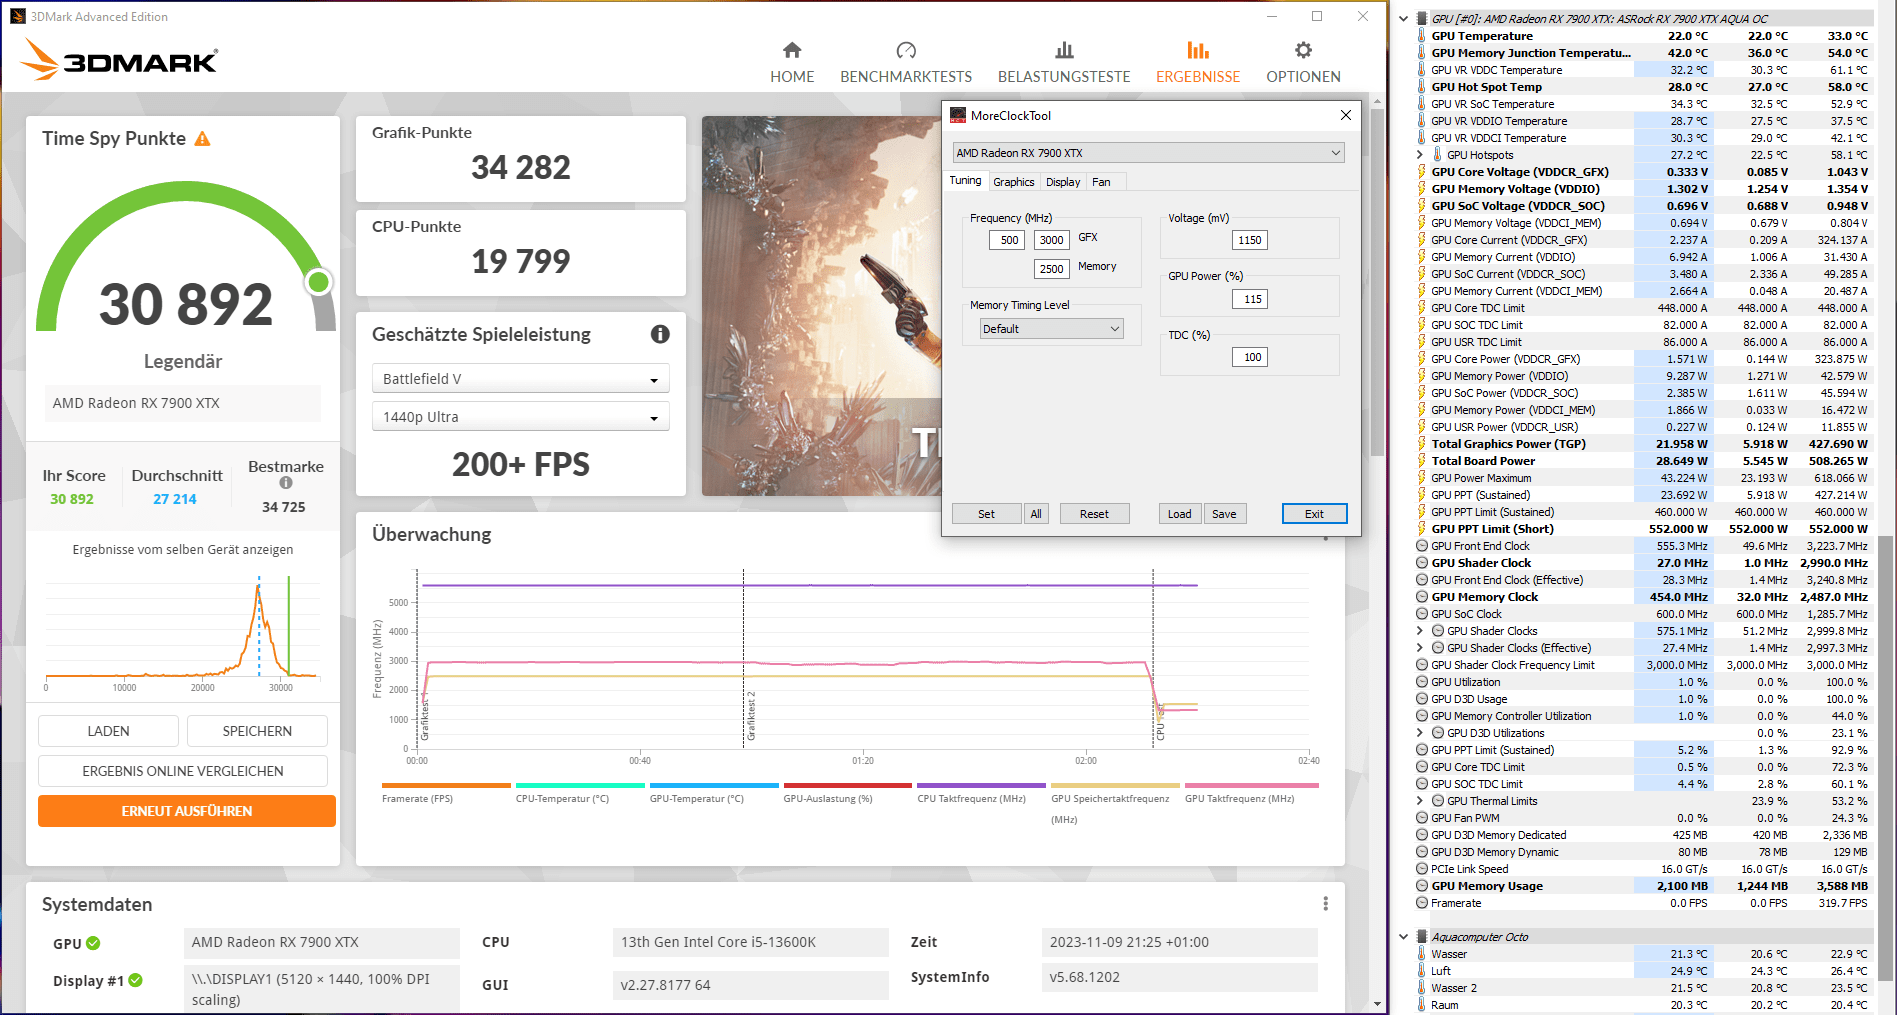Expand the GPU Hotspots row
This screenshot has height=1015, width=1897.
tap(1420, 155)
